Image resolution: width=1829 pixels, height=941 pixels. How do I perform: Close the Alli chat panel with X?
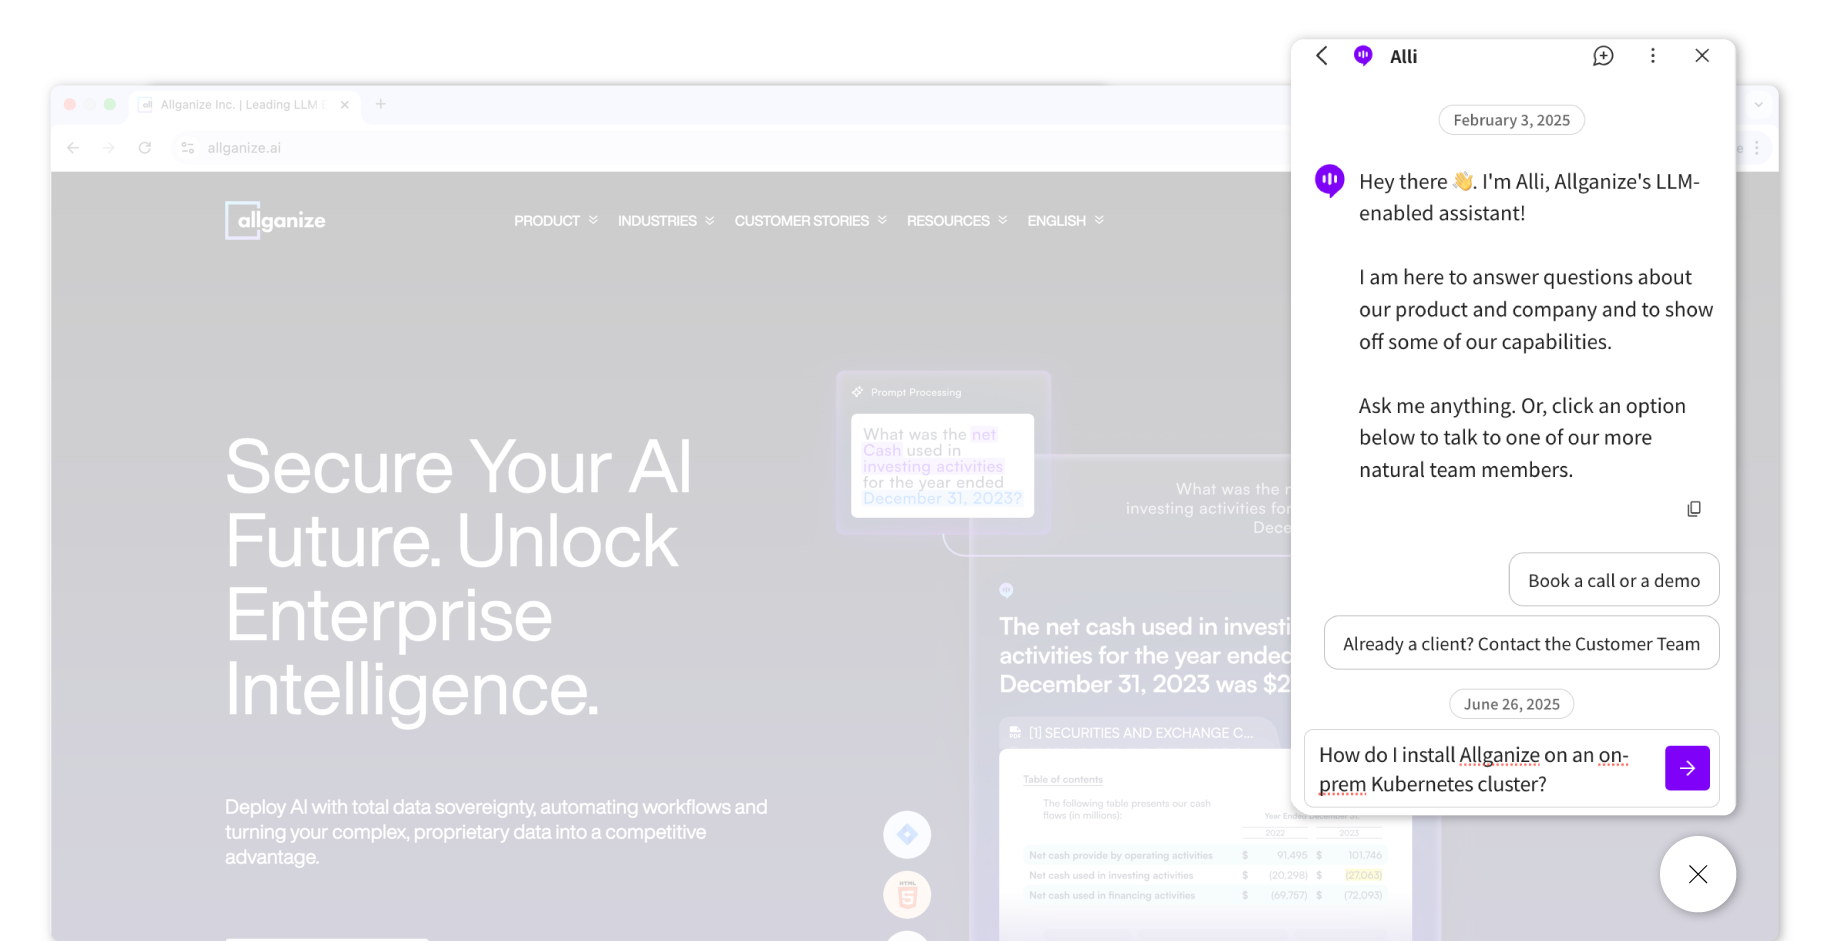click(1702, 56)
